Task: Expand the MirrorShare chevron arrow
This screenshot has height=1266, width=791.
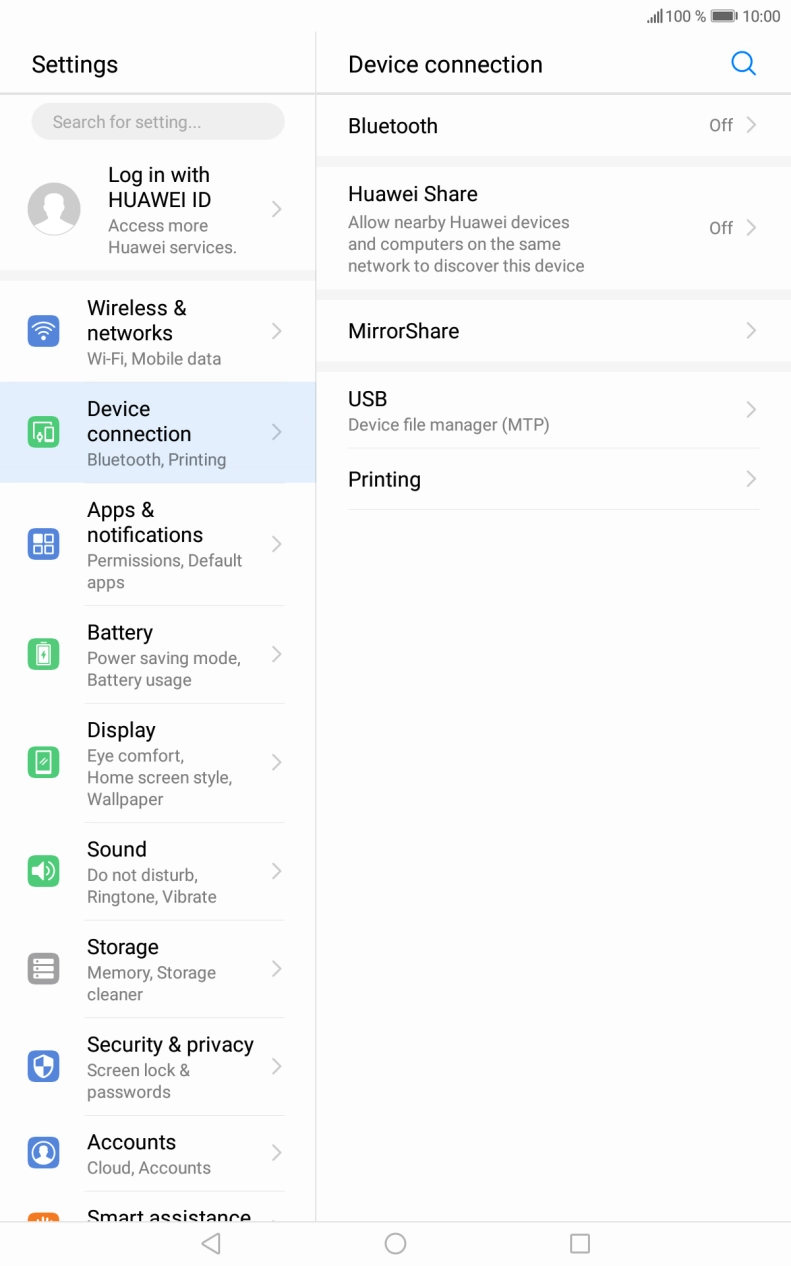Action: (x=751, y=331)
